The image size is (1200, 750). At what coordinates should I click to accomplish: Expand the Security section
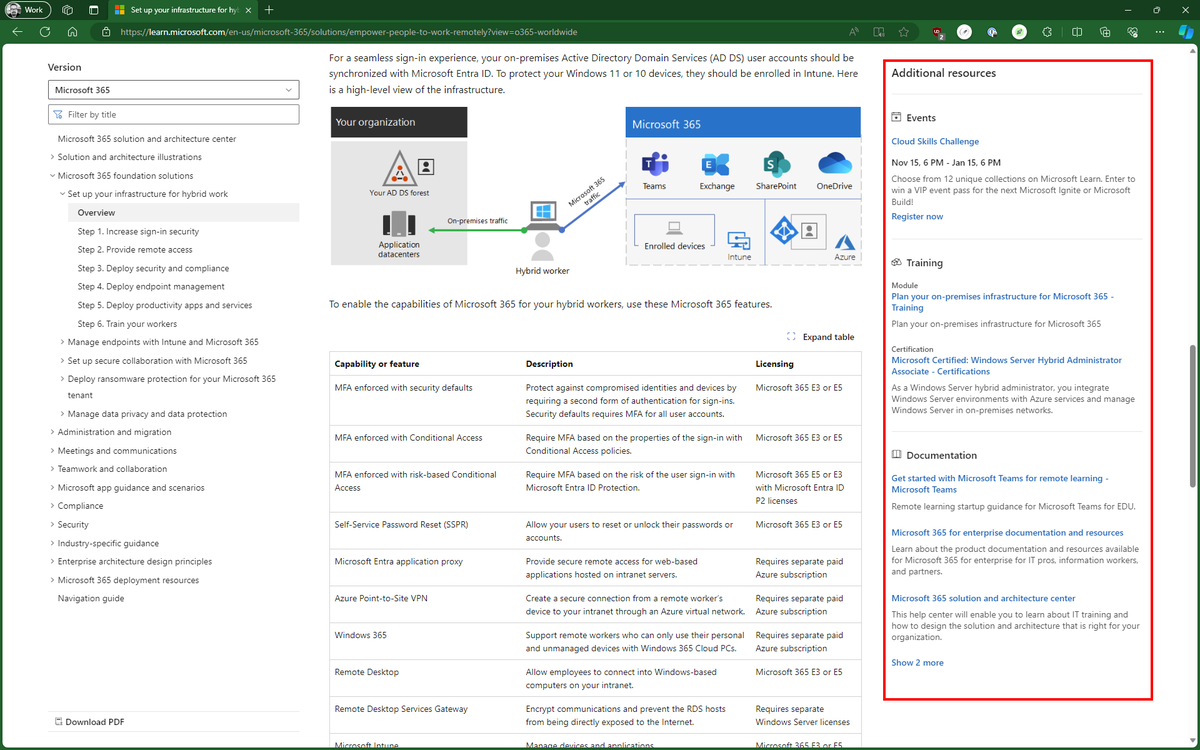coord(52,525)
